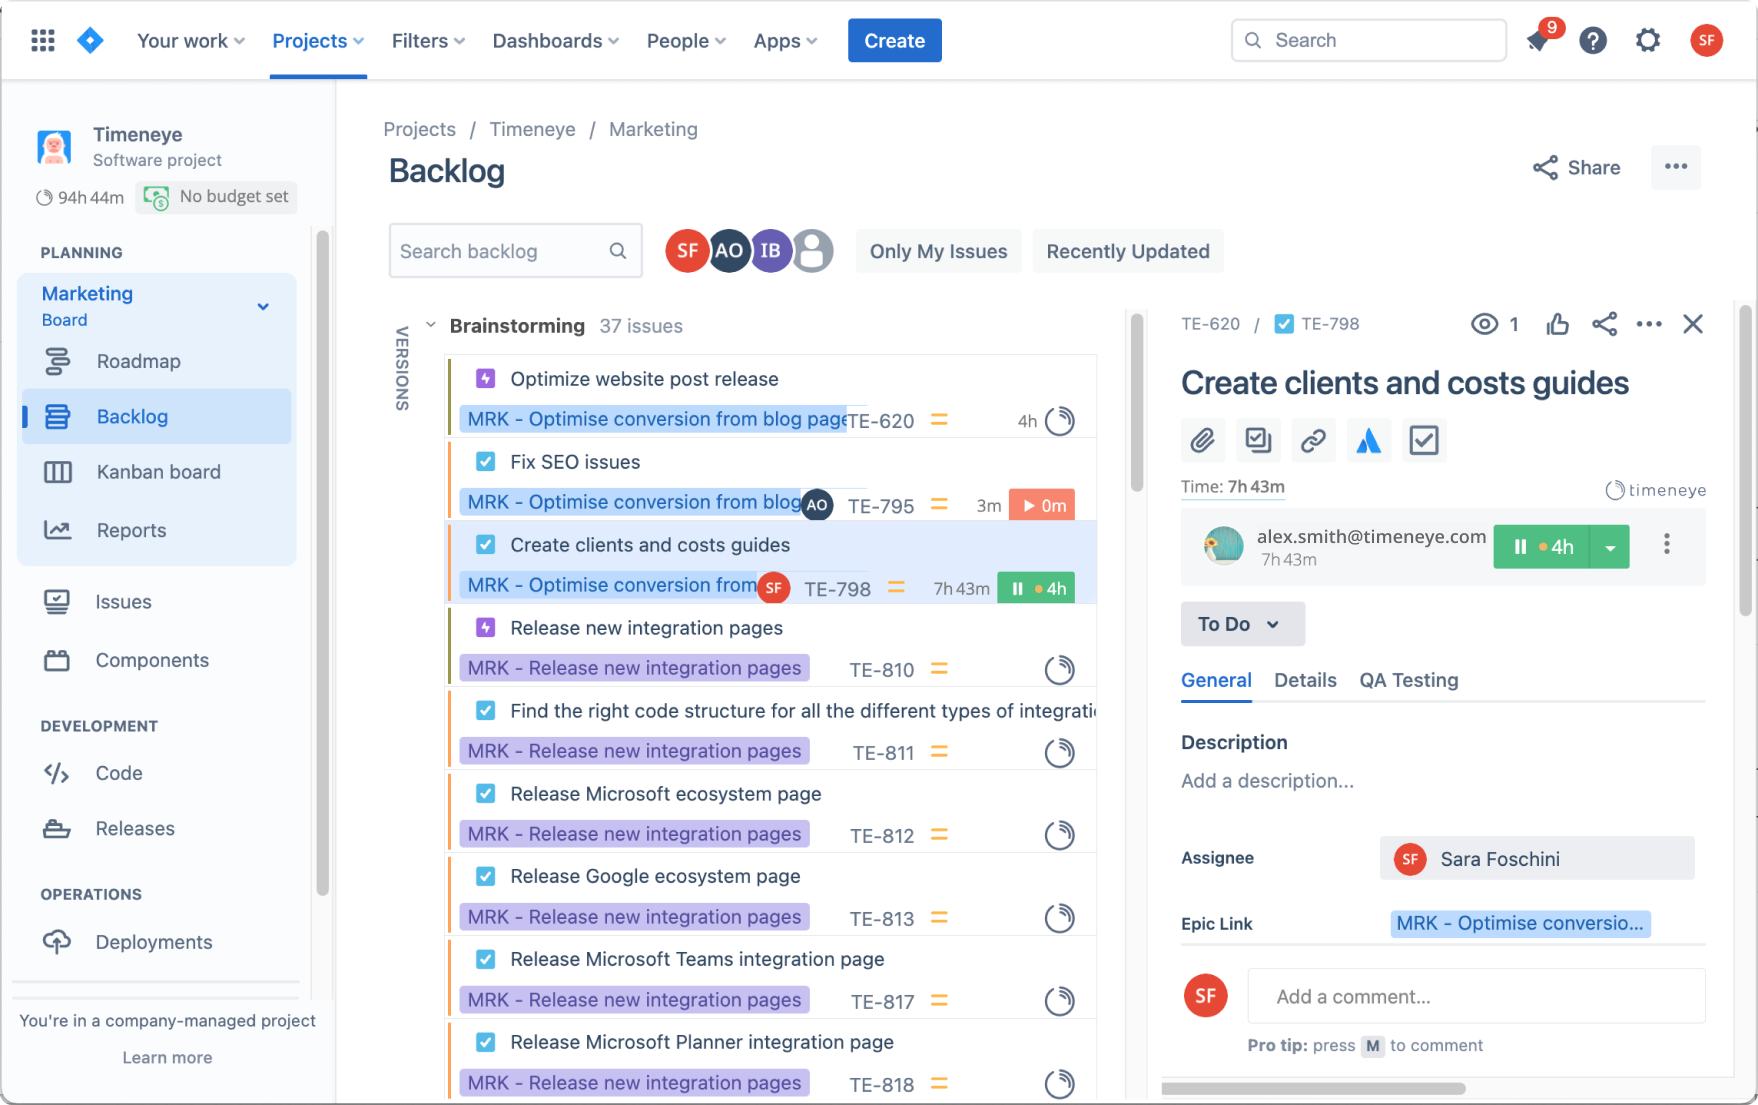
Task: Switch to the QA Testing tab
Action: coord(1408,680)
